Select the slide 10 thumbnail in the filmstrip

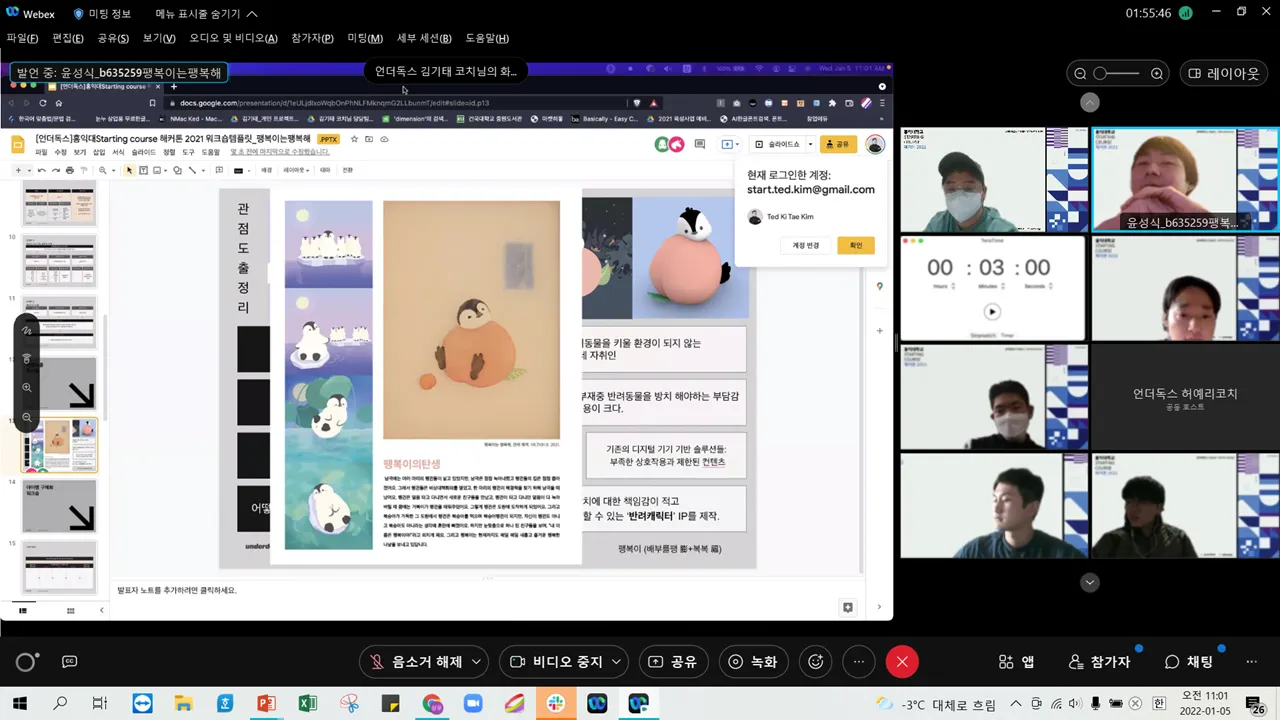point(60,260)
